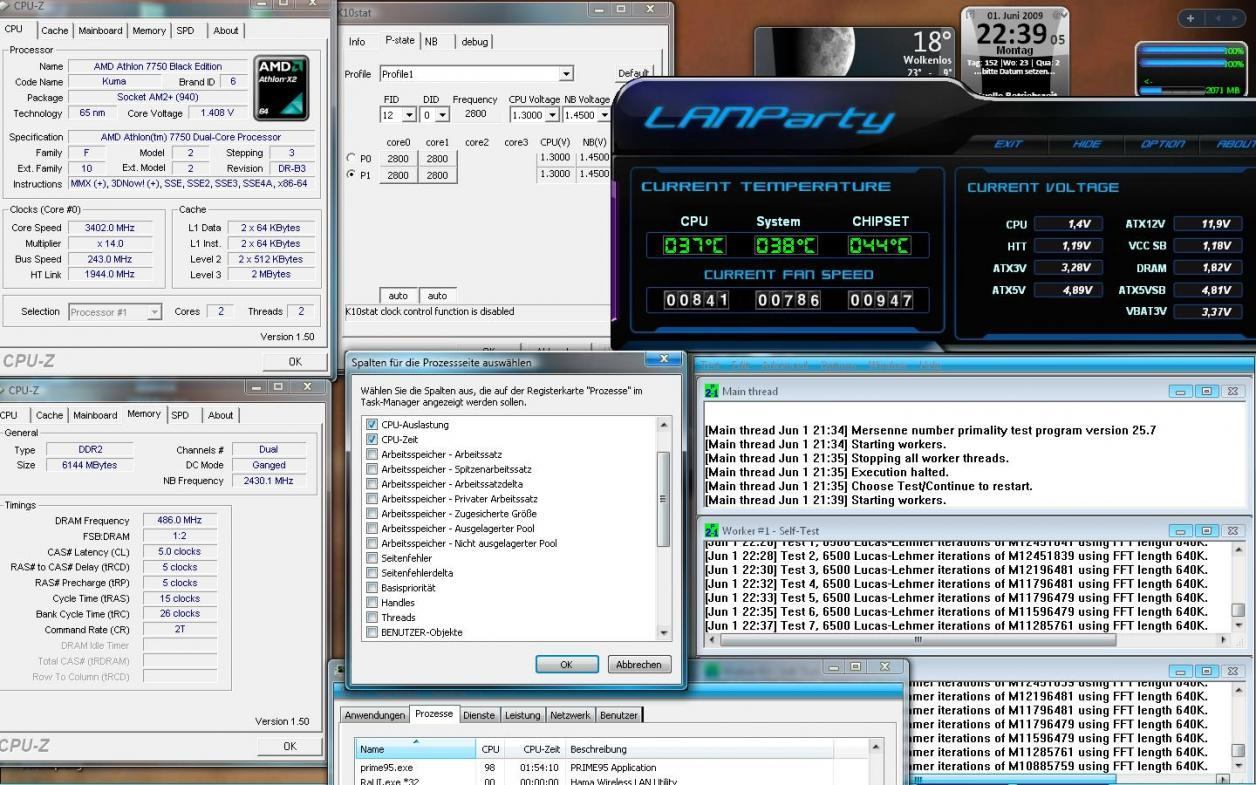Open the Dienste tab in Task Manager
Viewport: 1256px width, 785px height.
pos(479,715)
